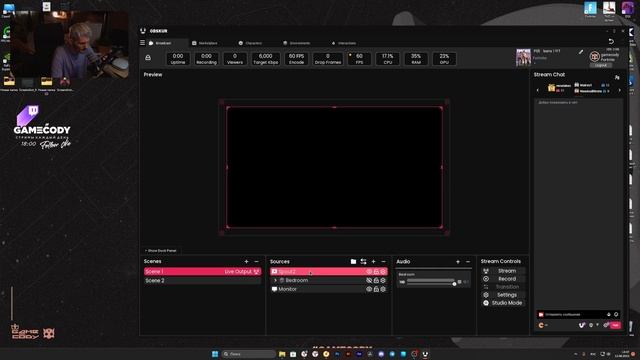Open File Explorer from the taskbar
Image resolution: width=640 pixels, height=360 pixels.
click(282, 354)
